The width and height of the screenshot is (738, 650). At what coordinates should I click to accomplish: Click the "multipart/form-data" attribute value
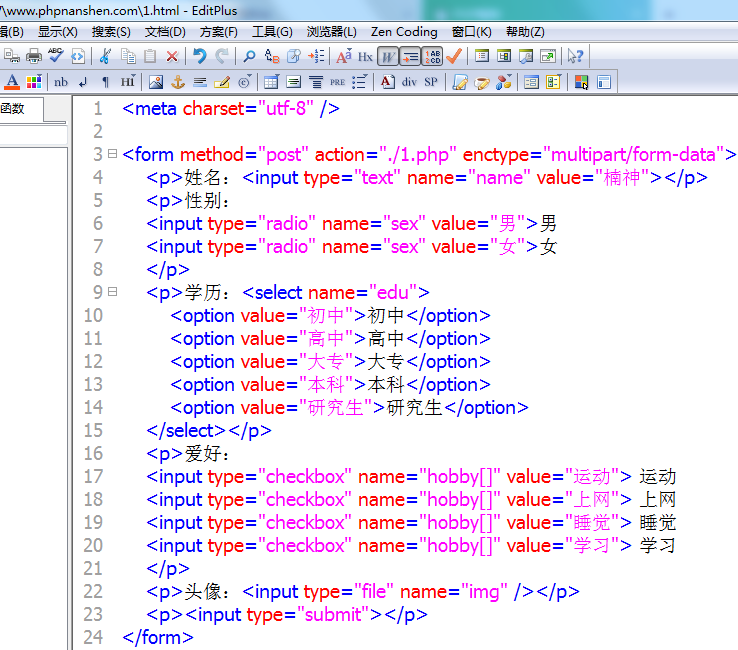pos(633,154)
